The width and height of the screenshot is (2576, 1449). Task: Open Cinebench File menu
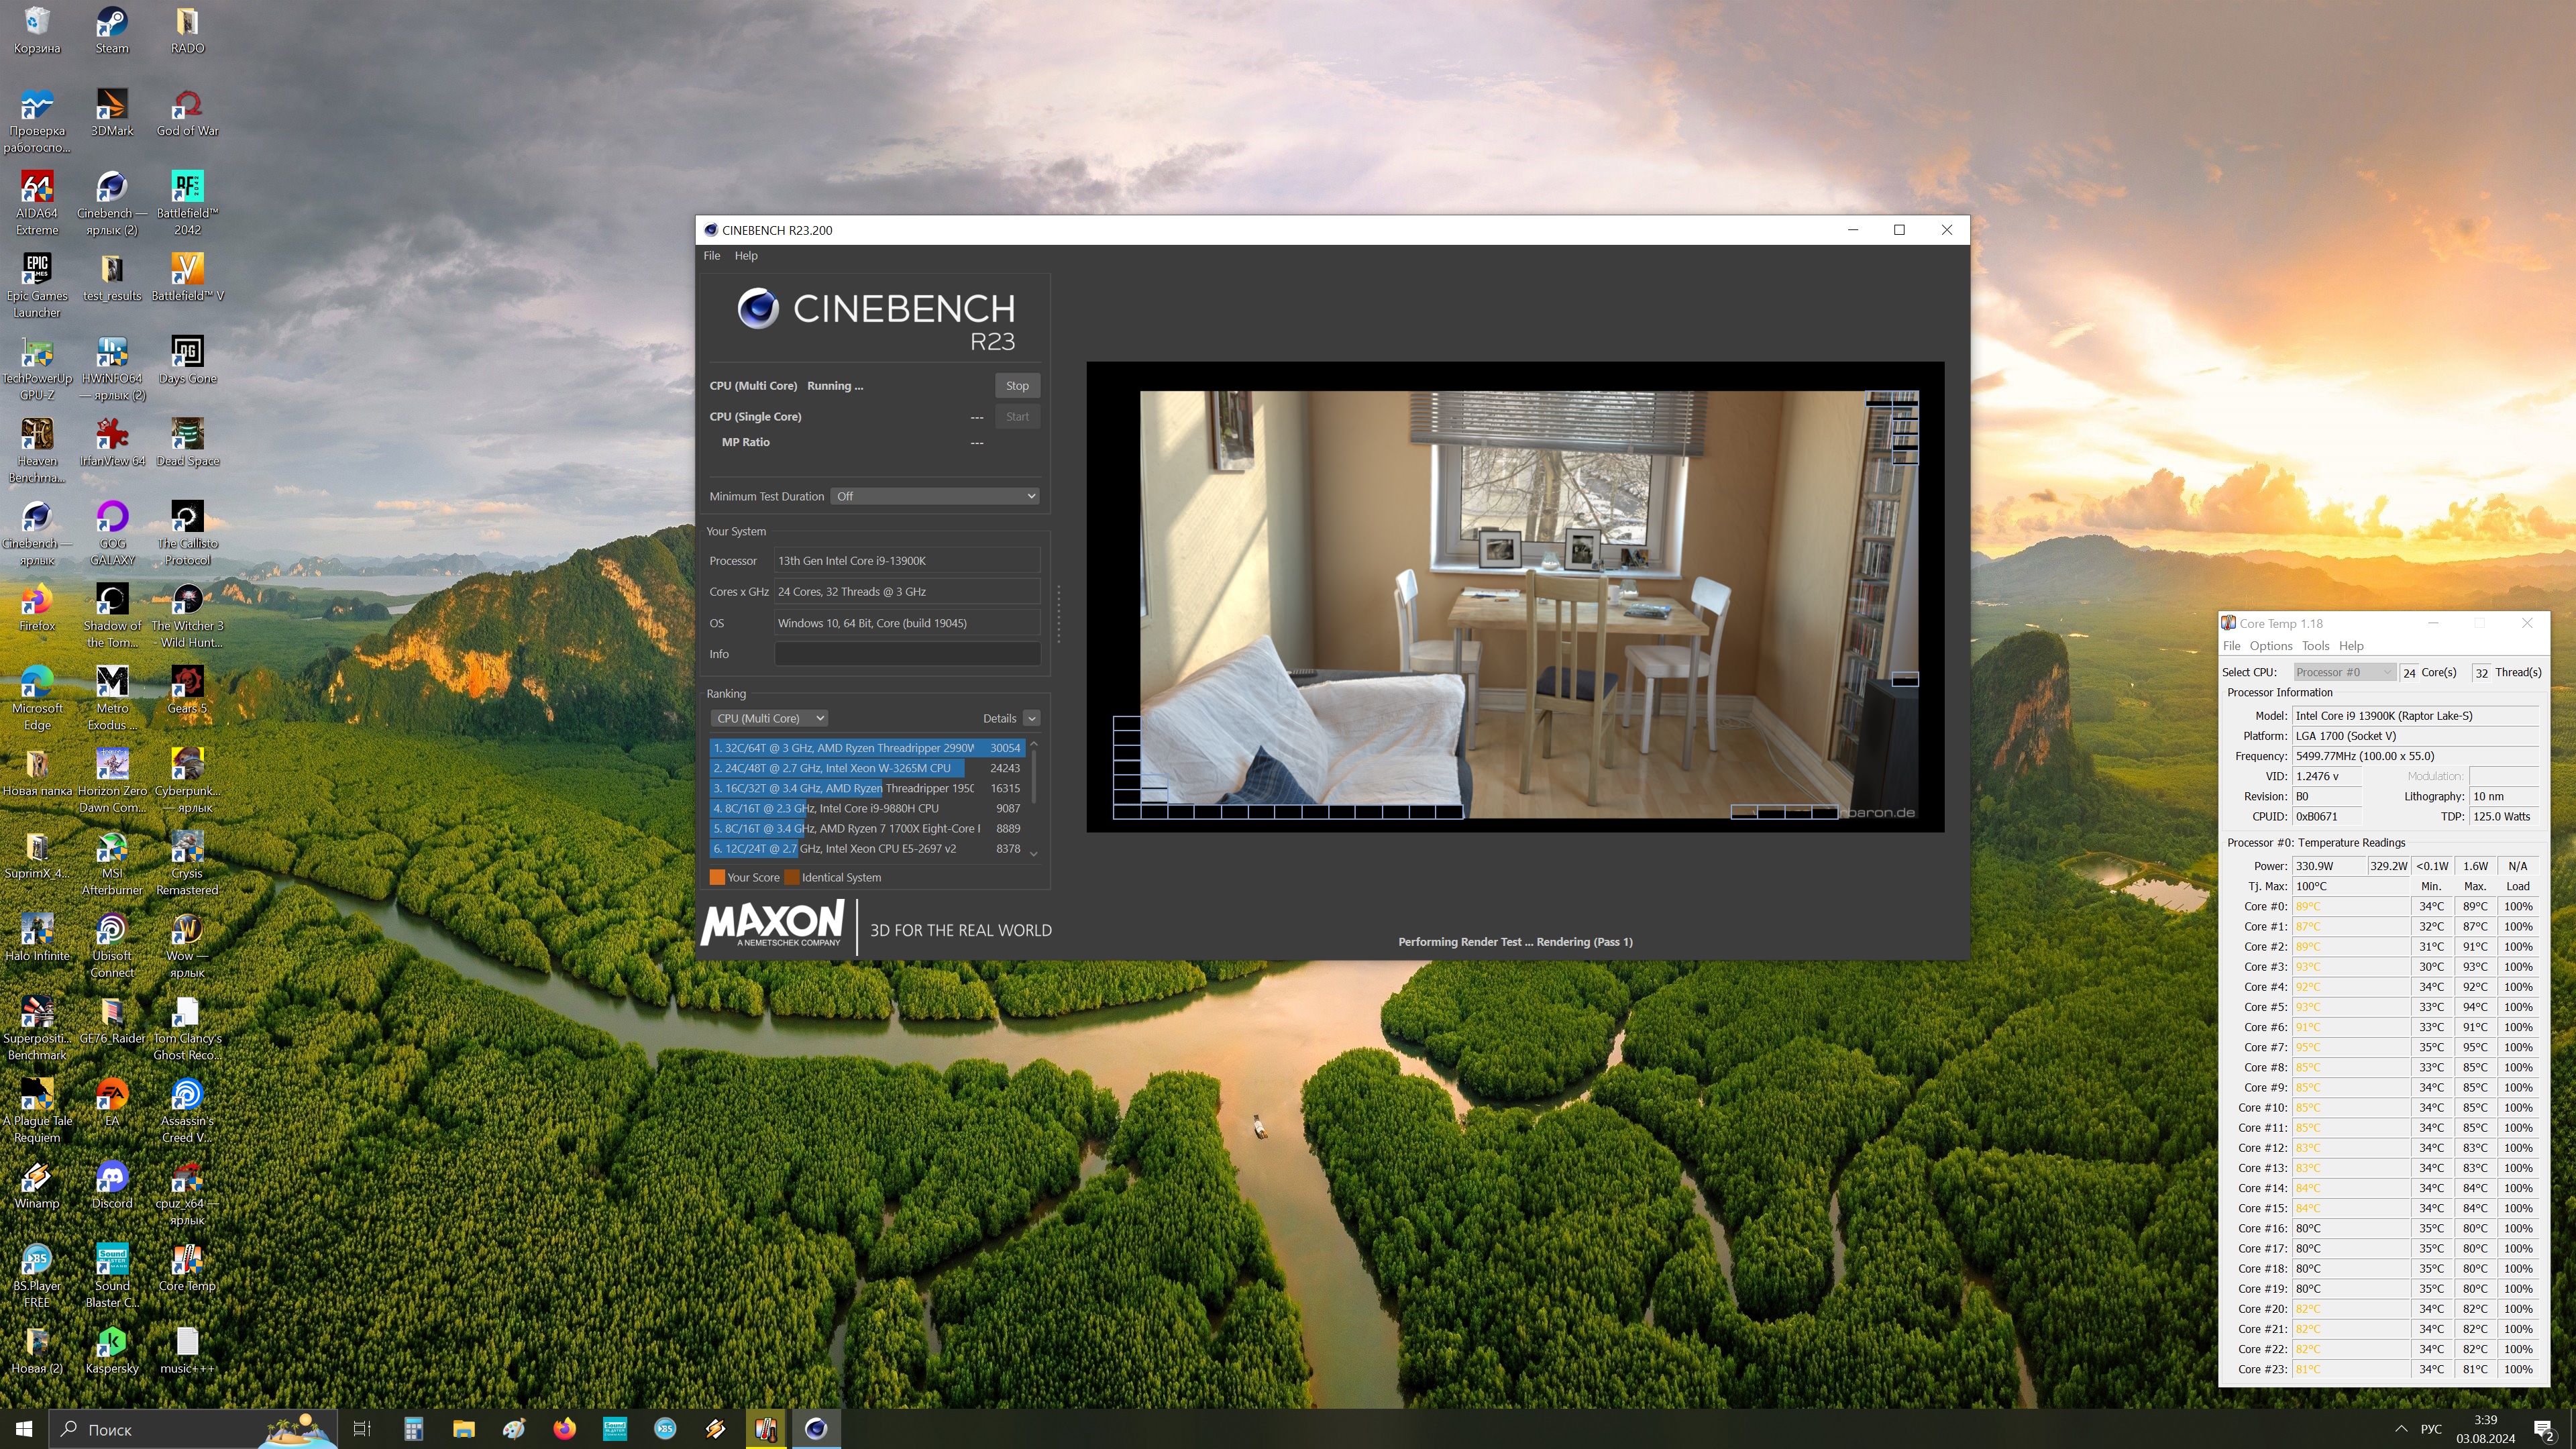click(711, 256)
